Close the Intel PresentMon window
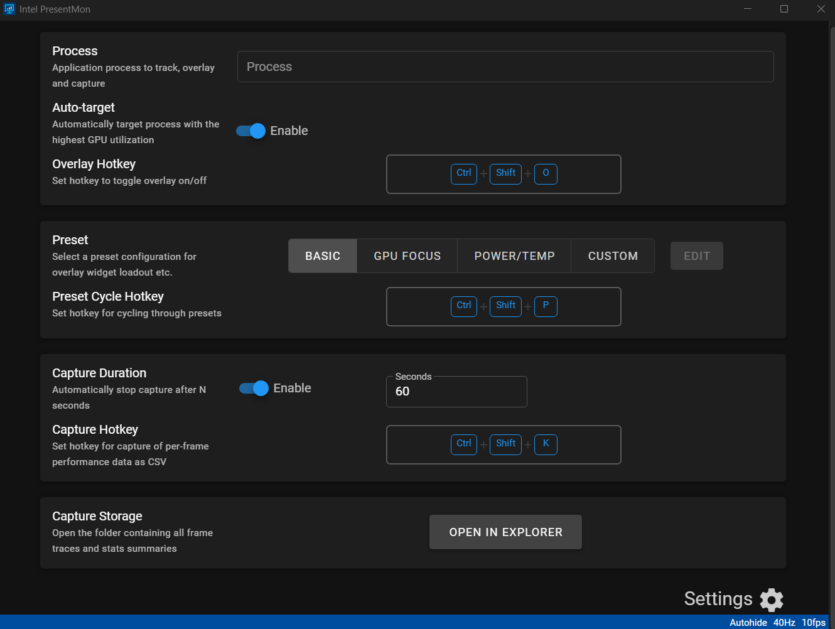Screen dimensions: 835x629 [821, 9]
